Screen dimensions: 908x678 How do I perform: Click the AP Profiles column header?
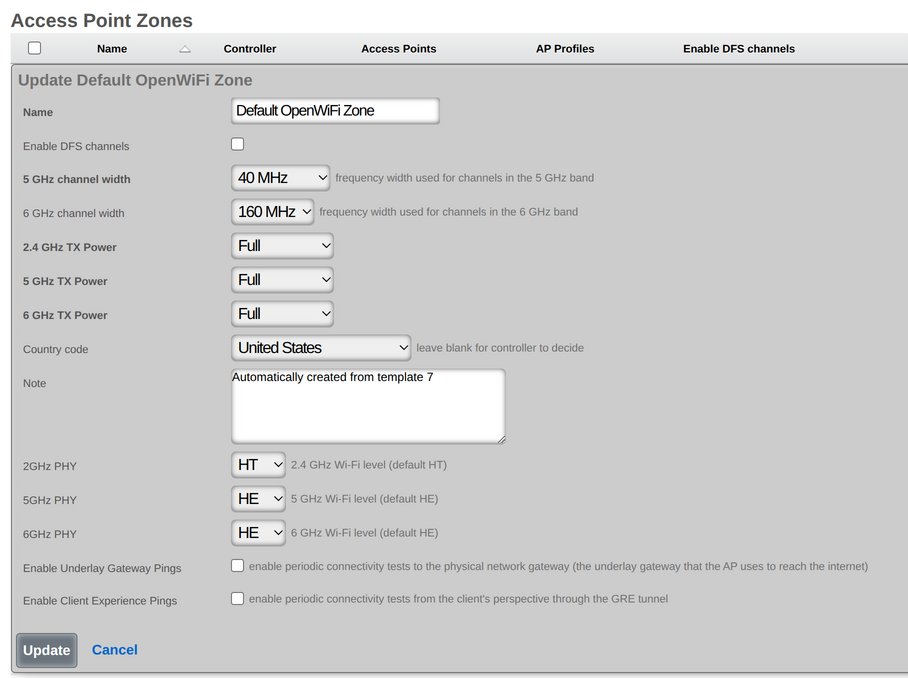pyautogui.click(x=564, y=48)
